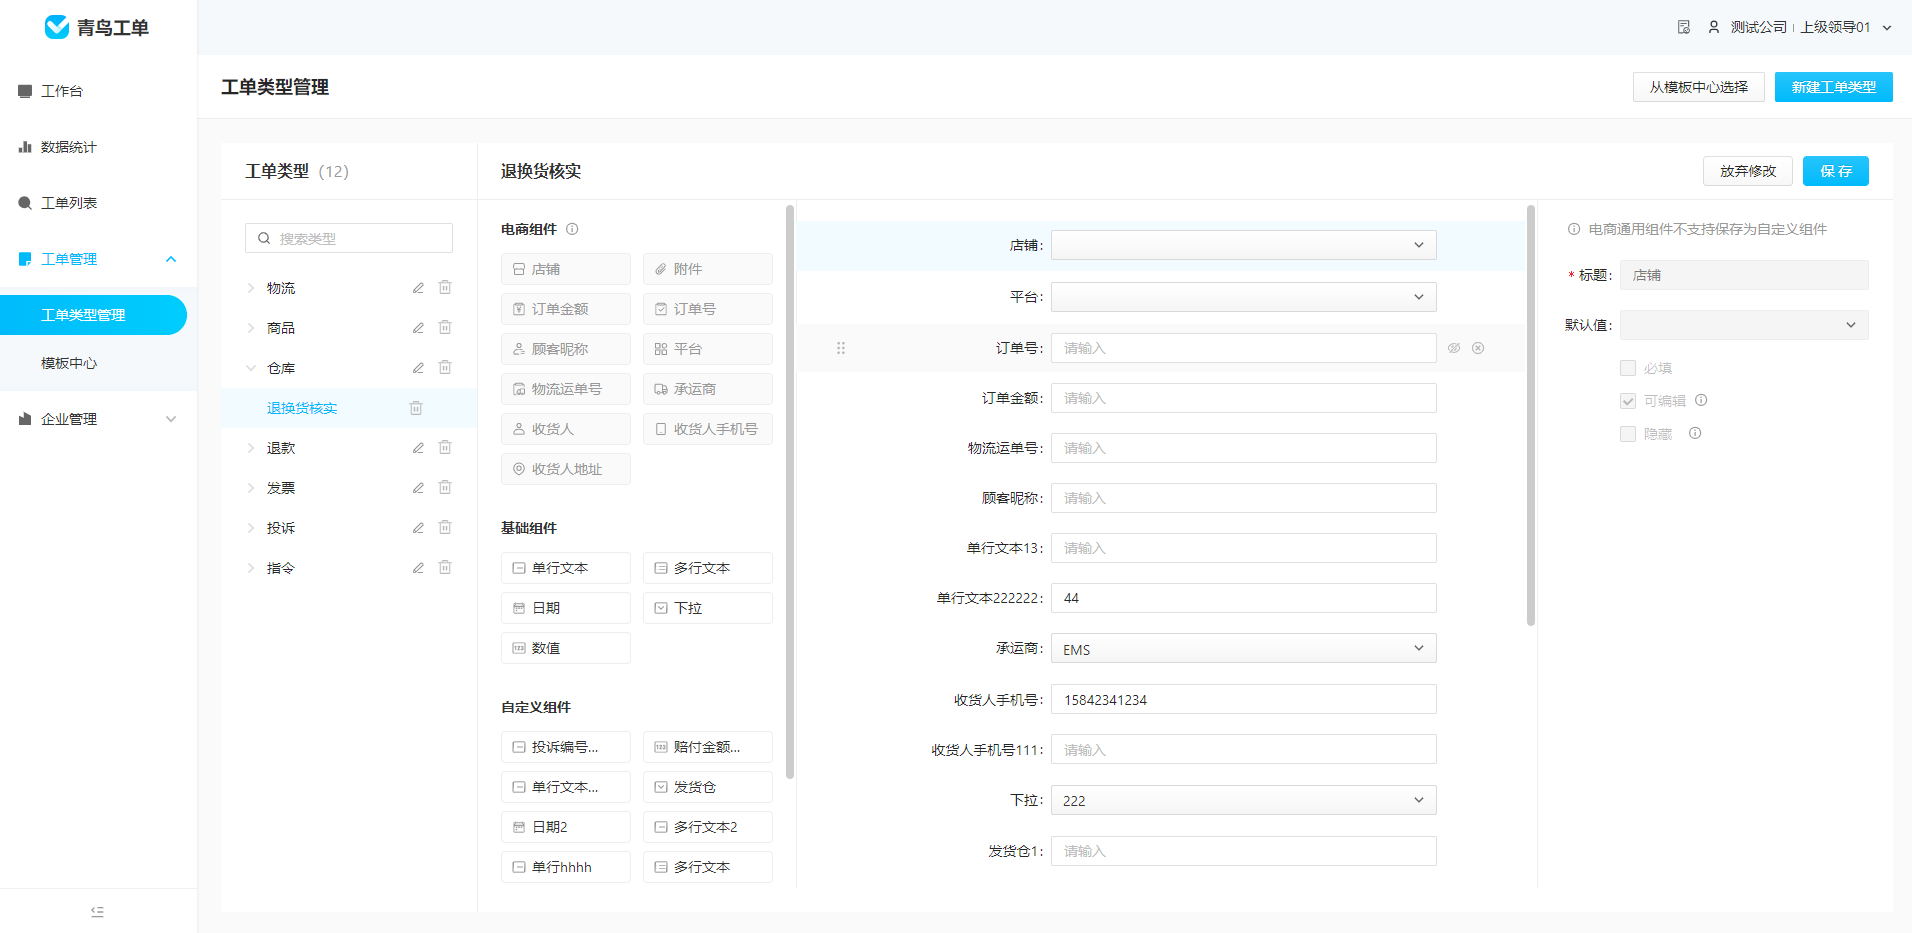This screenshot has height=933, width=1912.
Task: Click the info icon next to 隐藏
Action: 1695,433
